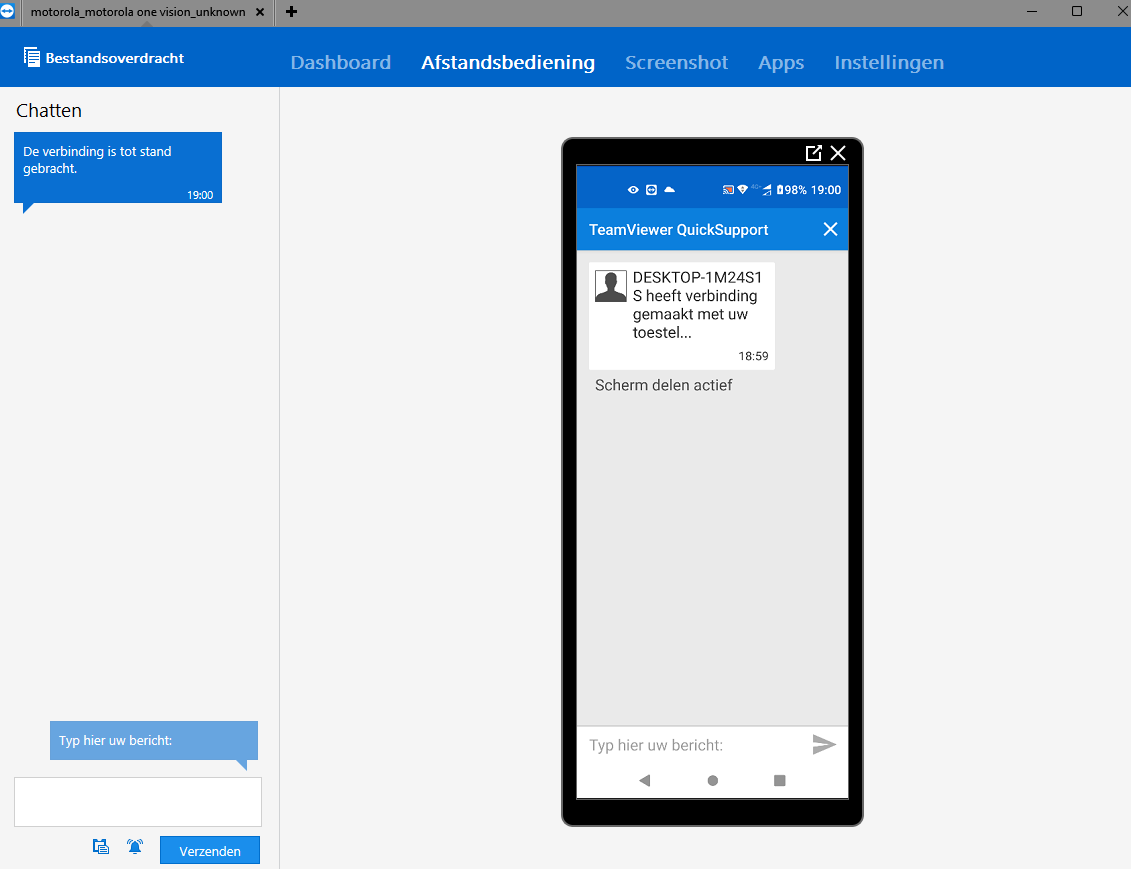Click the TeamViewer logo icon
1131x869 pixels.
click(6, 12)
